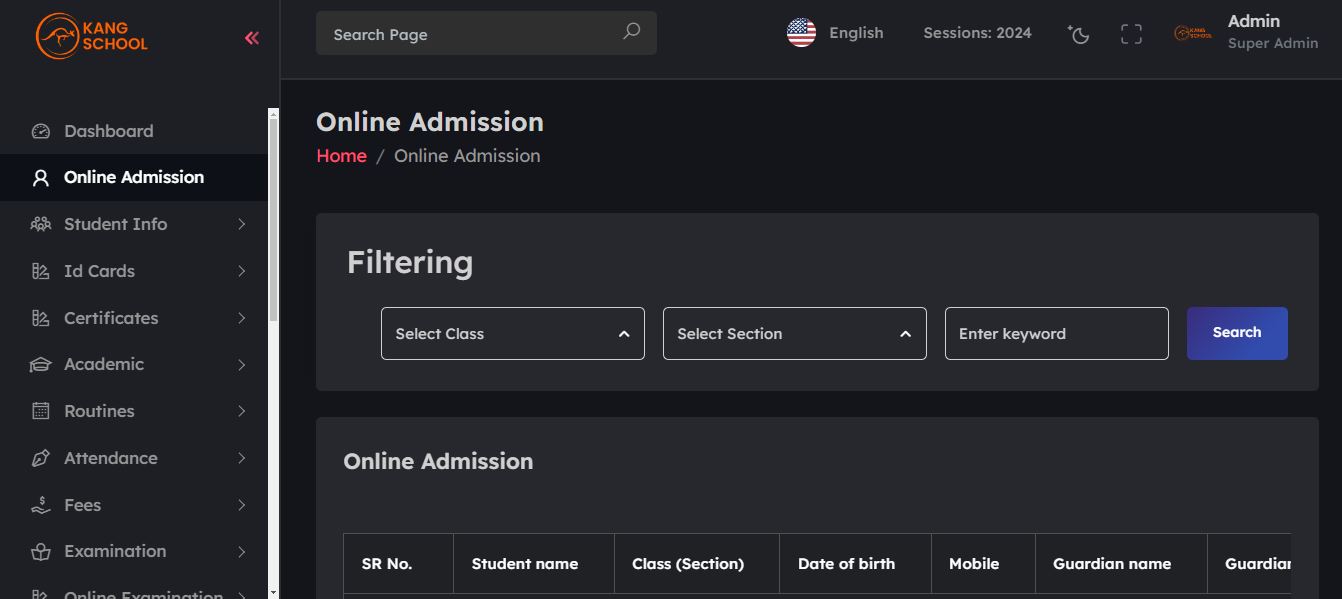Click the Attendance pen icon
The height and width of the screenshot is (599, 1342).
tap(41, 458)
